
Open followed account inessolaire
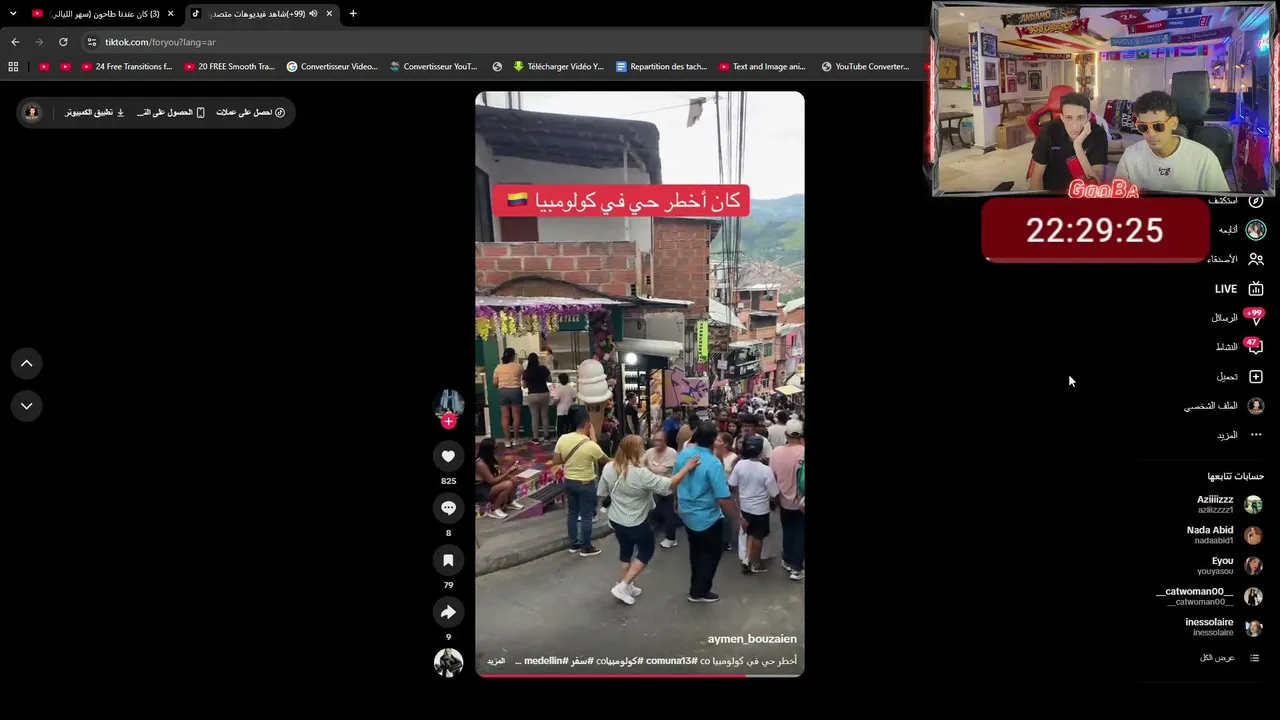[x=1223, y=627]
